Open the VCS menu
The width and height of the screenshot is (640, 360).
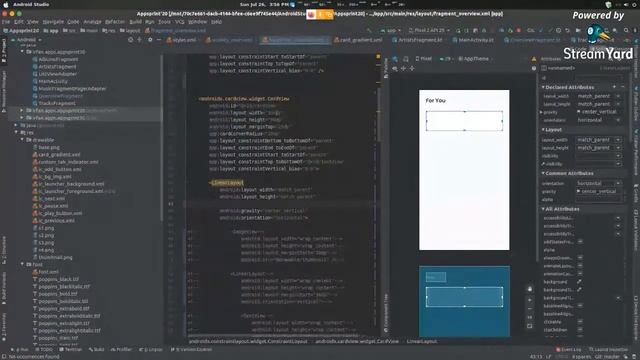click(180, 22)
